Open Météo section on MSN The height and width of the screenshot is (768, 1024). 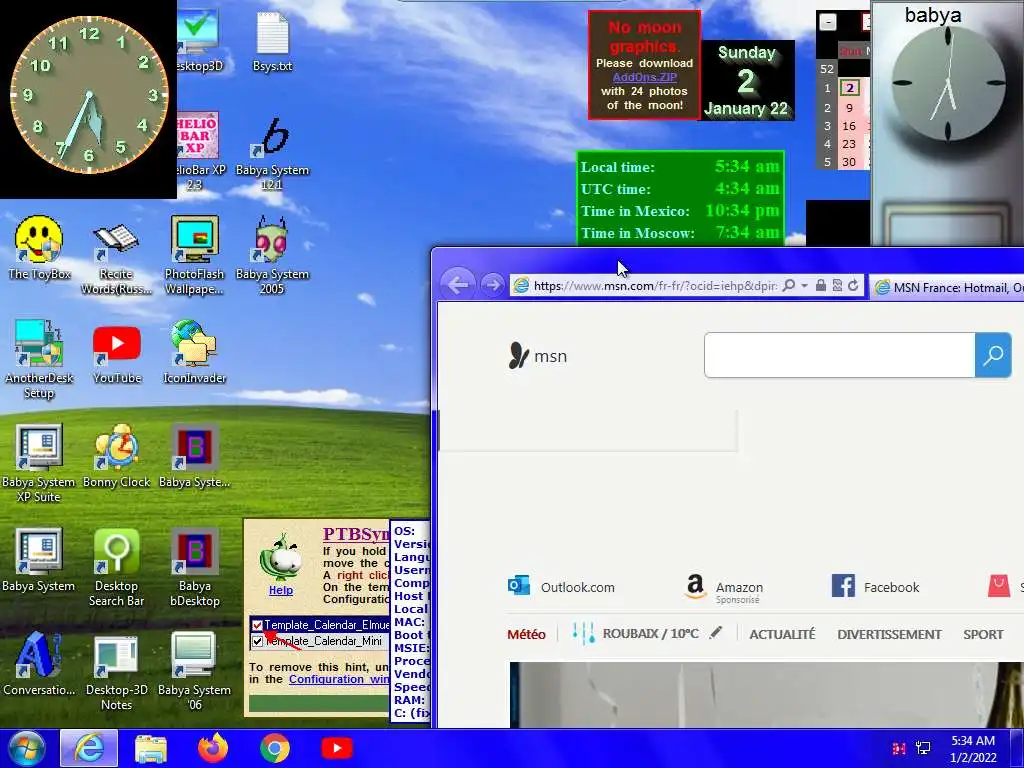pyautogui.click(x=526, y=634)
